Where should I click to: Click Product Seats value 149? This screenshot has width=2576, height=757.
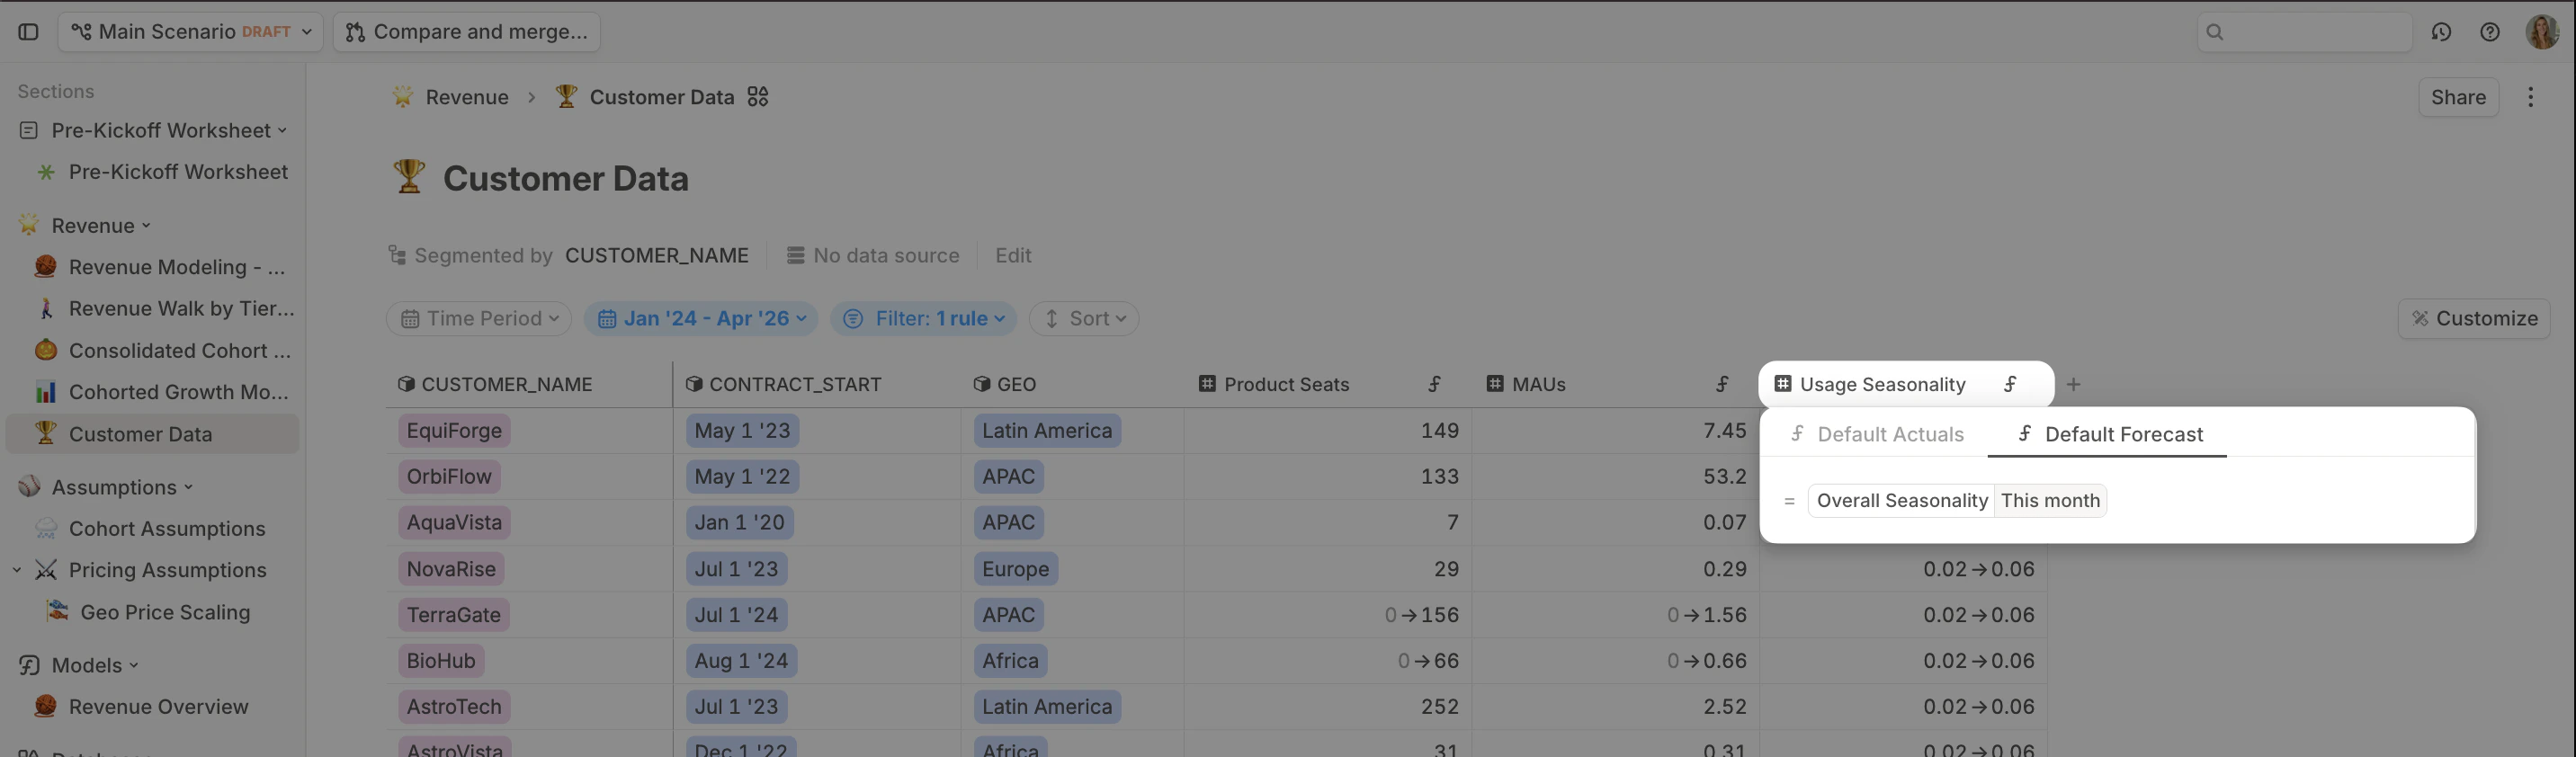pos(1439,431)
